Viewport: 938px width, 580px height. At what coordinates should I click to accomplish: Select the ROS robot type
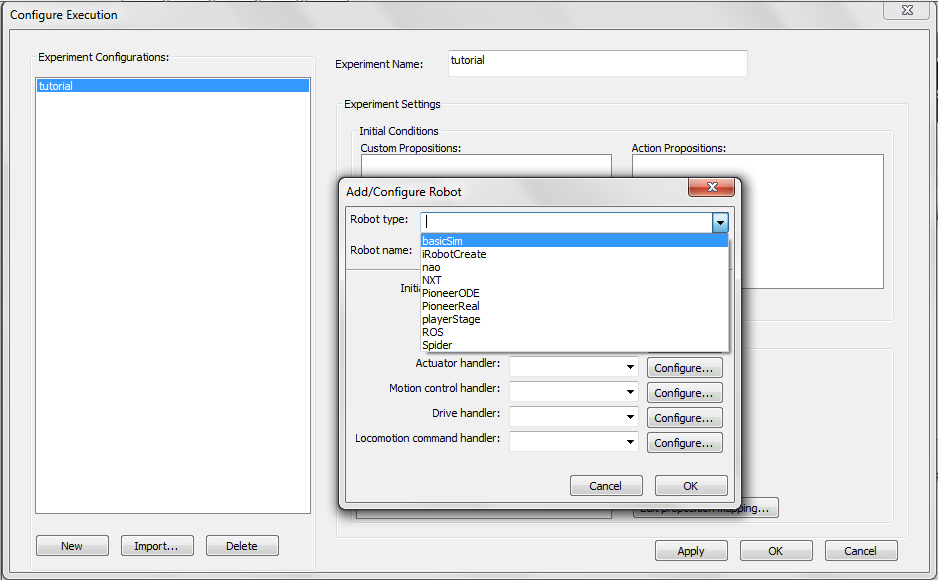pos(433,332)
